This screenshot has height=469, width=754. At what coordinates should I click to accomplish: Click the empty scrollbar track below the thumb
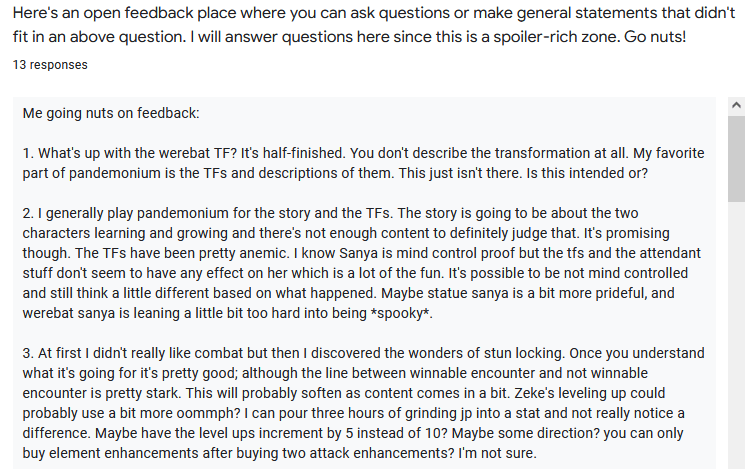737,350
